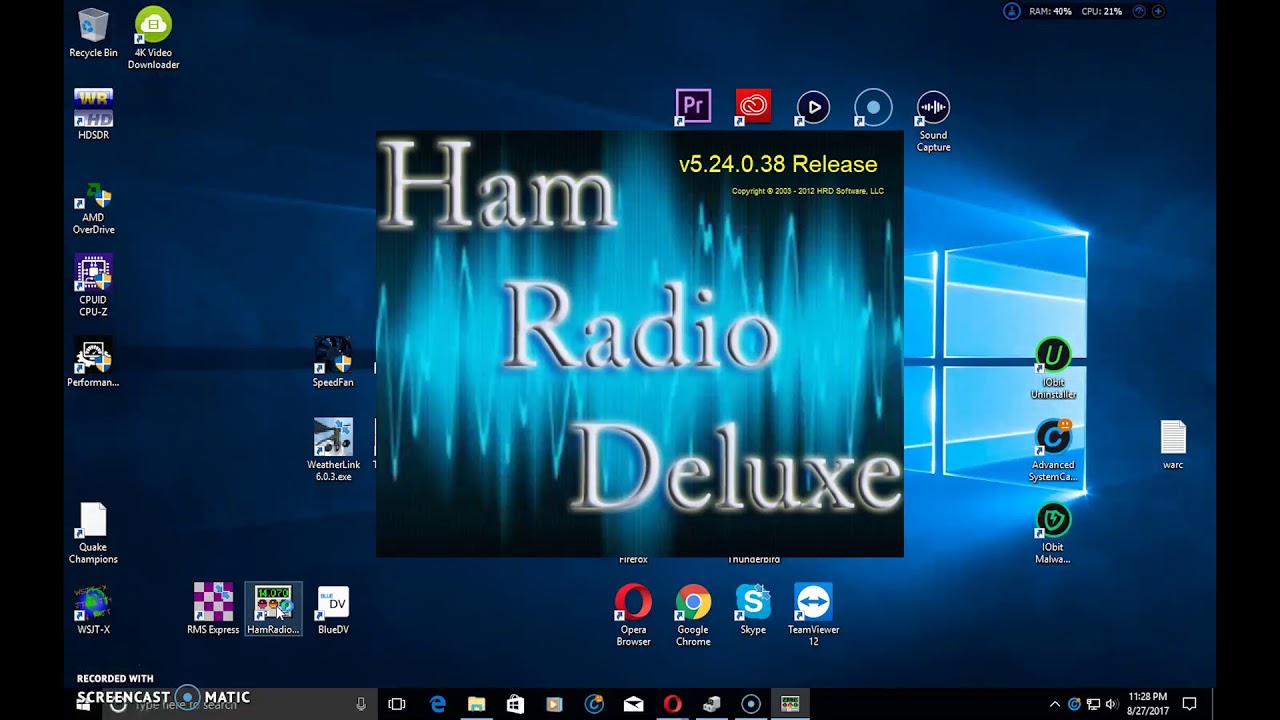Click the Cortana microphone icon

(x=361, y=704)
